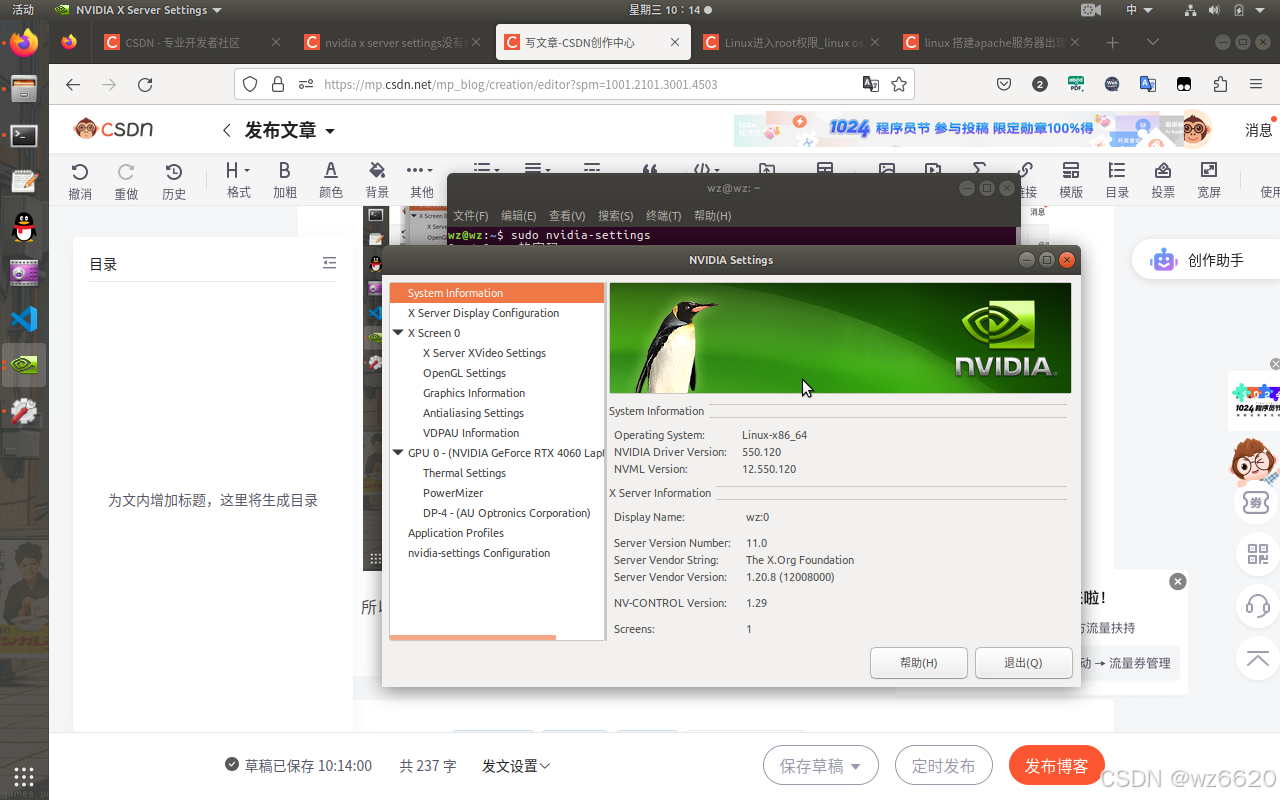Viewport: 1280px width, 800px height.
Task: Open the 编辑(E) menu in the terminal
Action: [x=518, y=215]
